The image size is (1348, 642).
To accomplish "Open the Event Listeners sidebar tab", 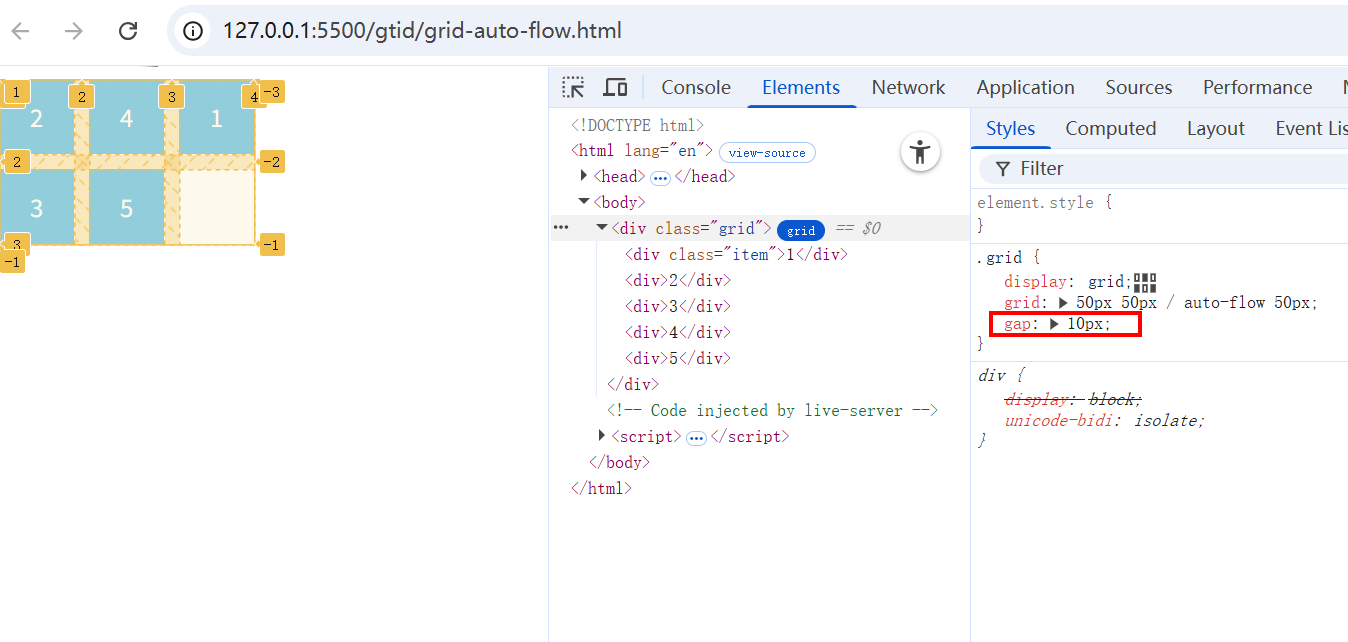I will (x=1311, y=128).
